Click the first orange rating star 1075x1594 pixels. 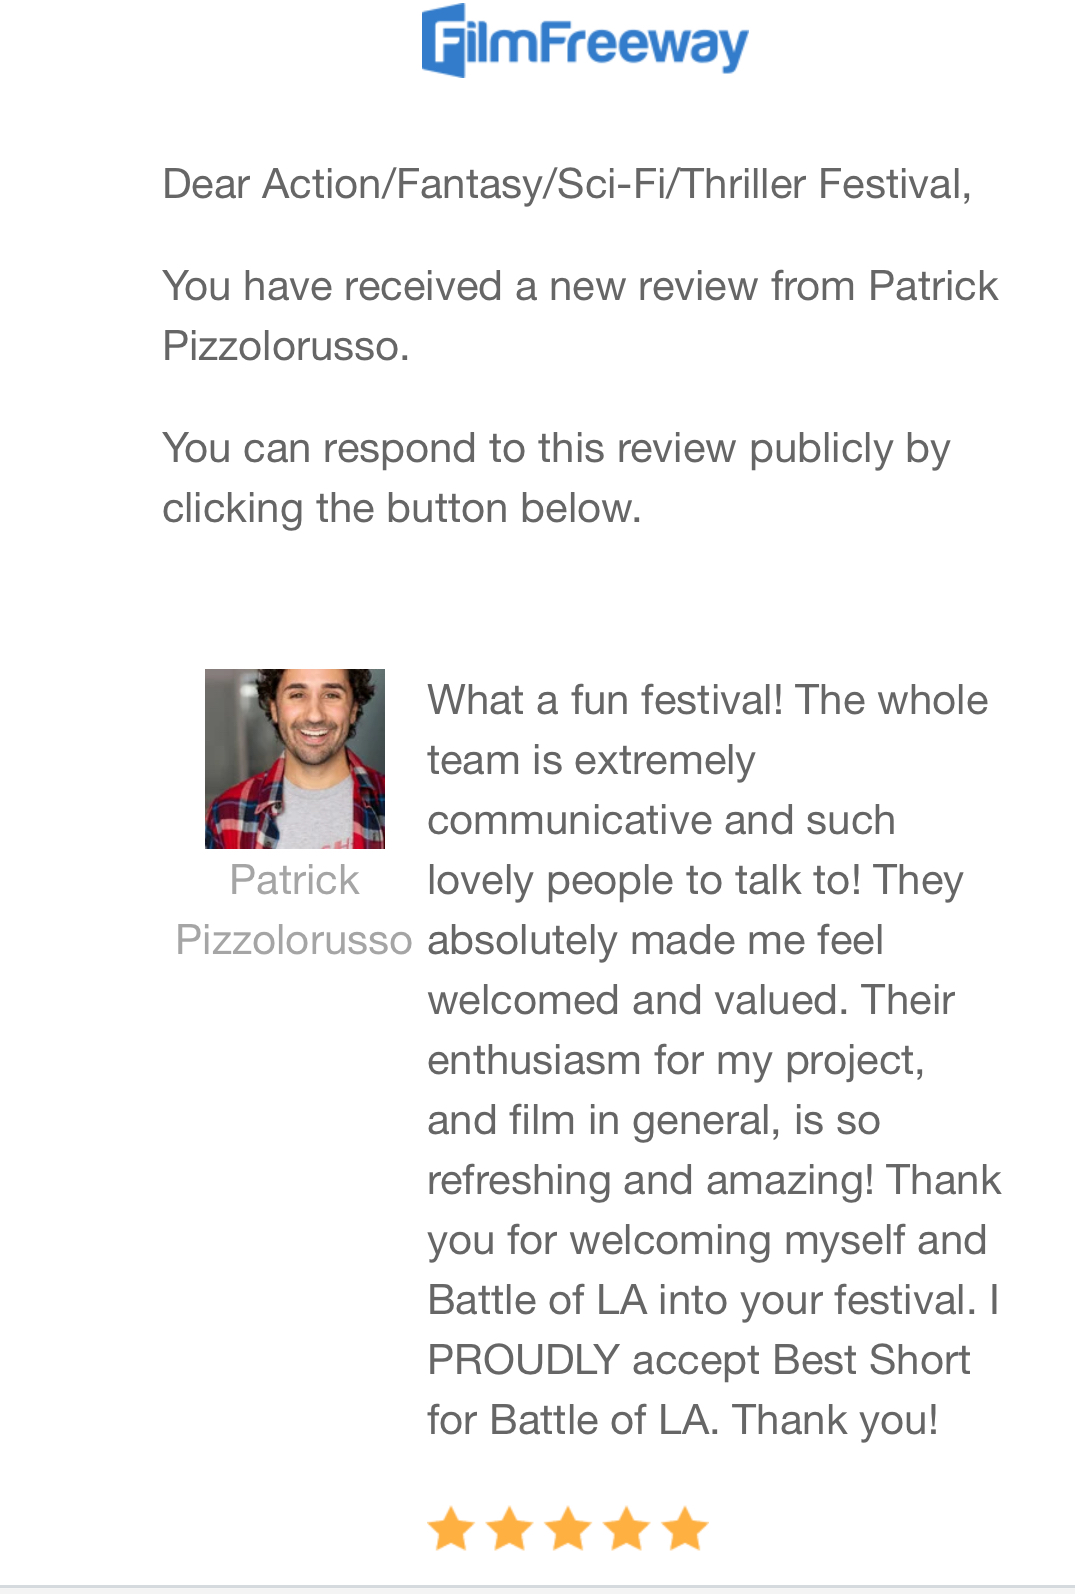451,1529
